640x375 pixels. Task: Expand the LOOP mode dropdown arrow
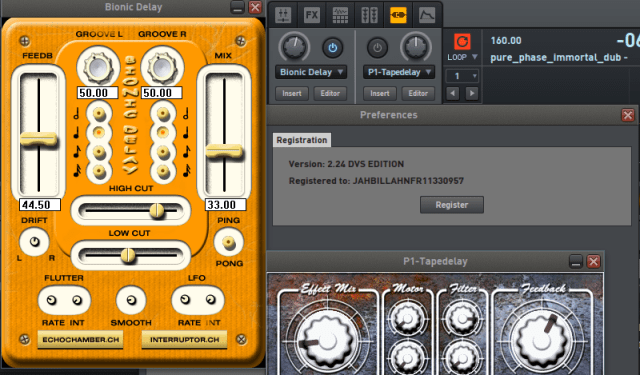[475, 57]
